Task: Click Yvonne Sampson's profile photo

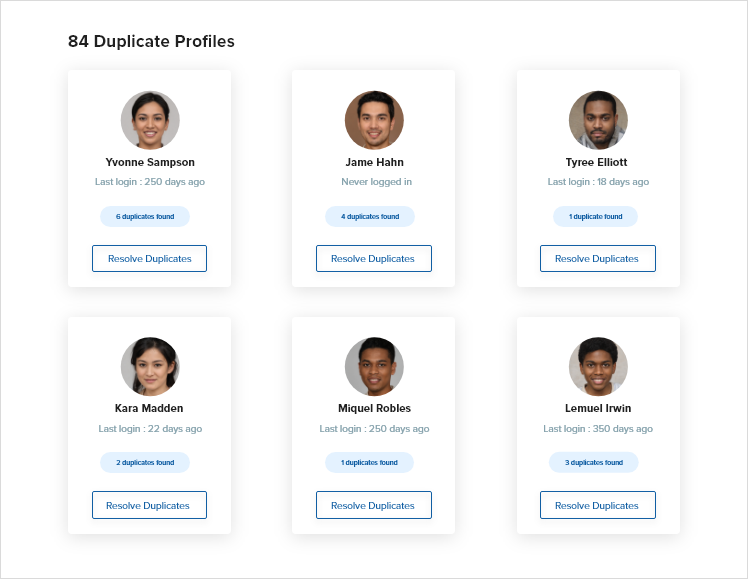Action: [150, 120]
